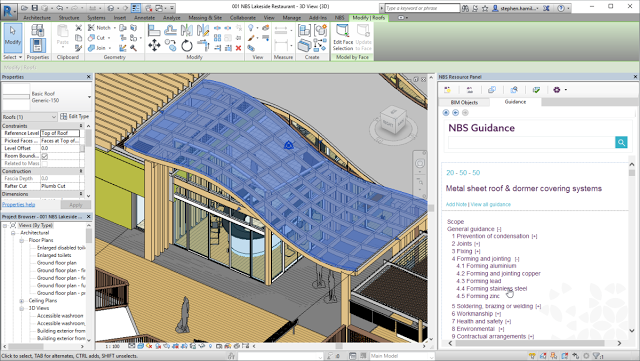
Task: Open the Massing & Site ribbon tab
Action: pyautogui.click(x=205, y=18)
